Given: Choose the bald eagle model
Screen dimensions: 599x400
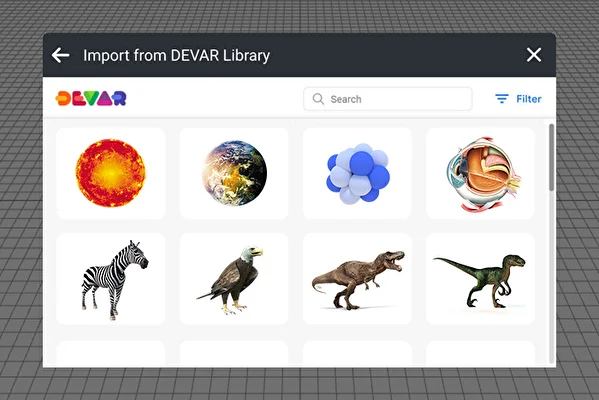Looking at the screenshot, I should tap(234, 279).
